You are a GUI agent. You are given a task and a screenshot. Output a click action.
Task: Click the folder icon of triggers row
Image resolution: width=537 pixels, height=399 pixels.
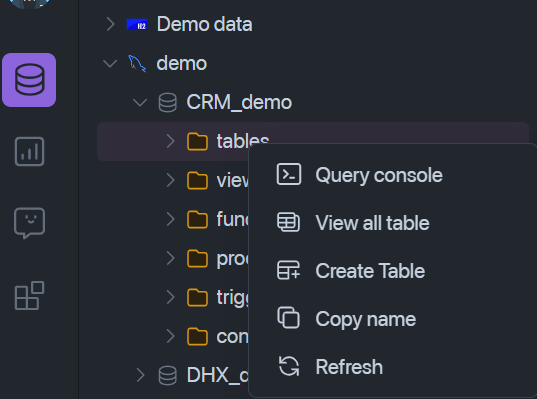click(198, 297)
